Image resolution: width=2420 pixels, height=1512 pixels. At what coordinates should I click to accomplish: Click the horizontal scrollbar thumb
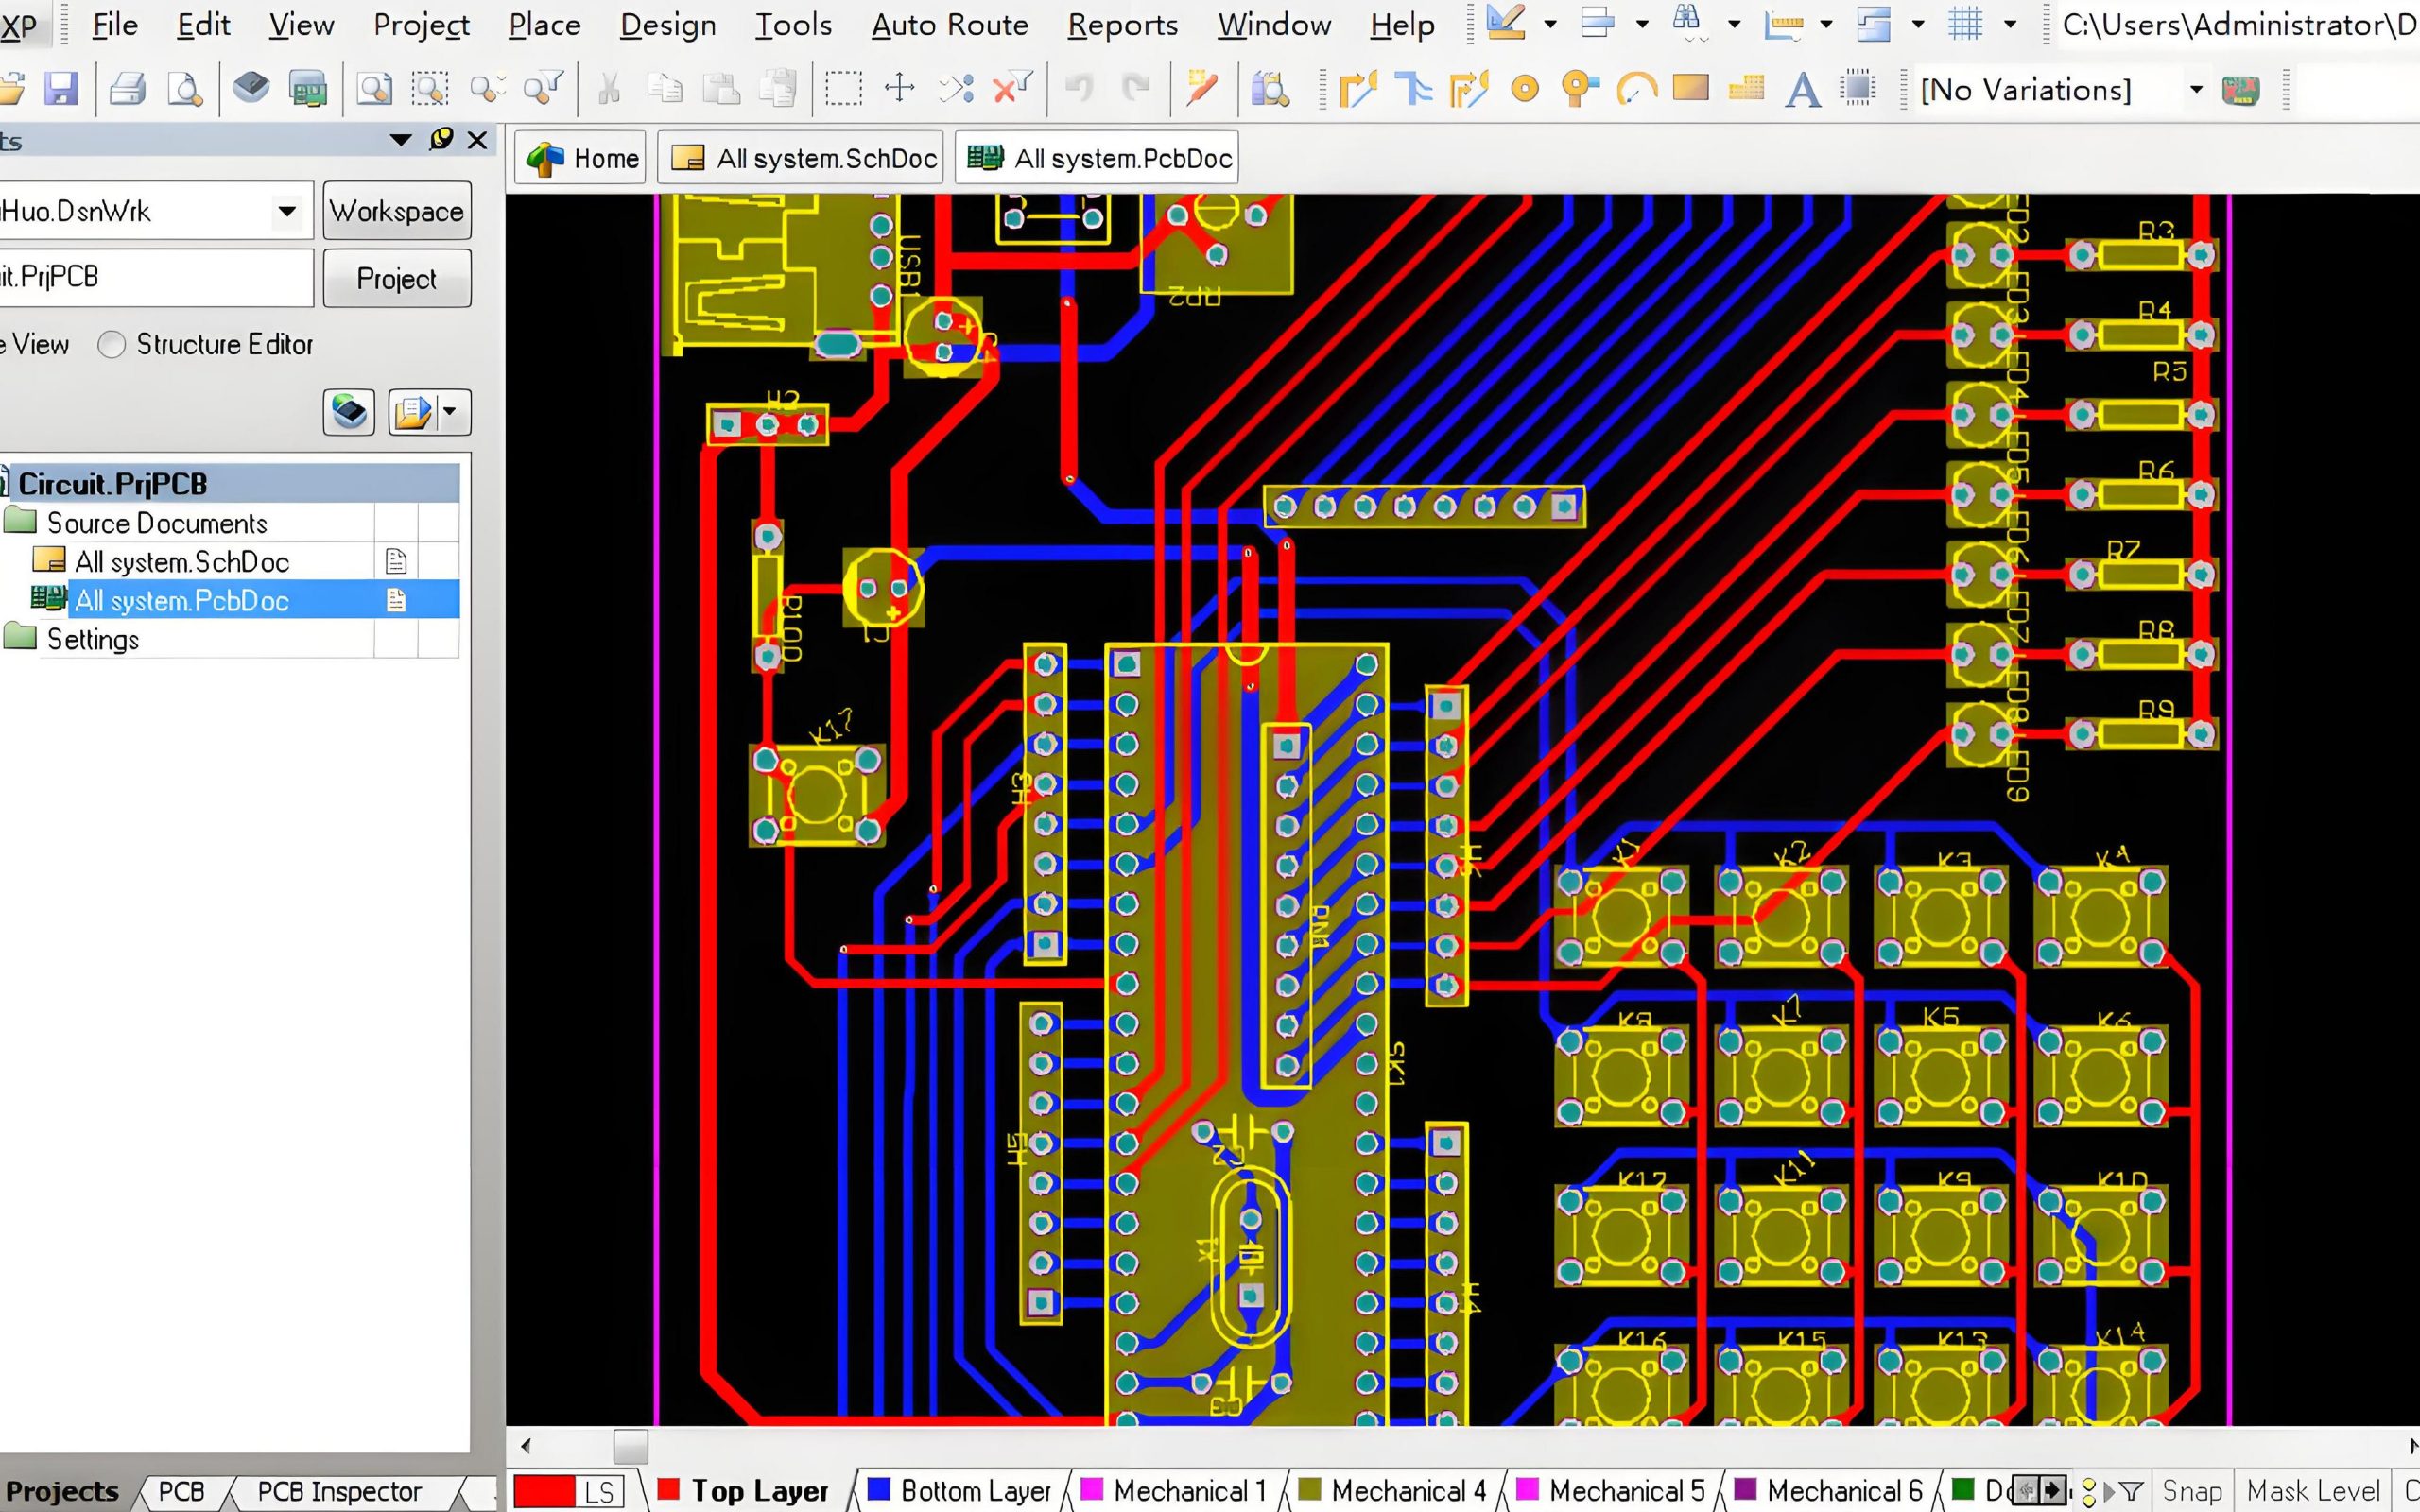point(630,1446)
